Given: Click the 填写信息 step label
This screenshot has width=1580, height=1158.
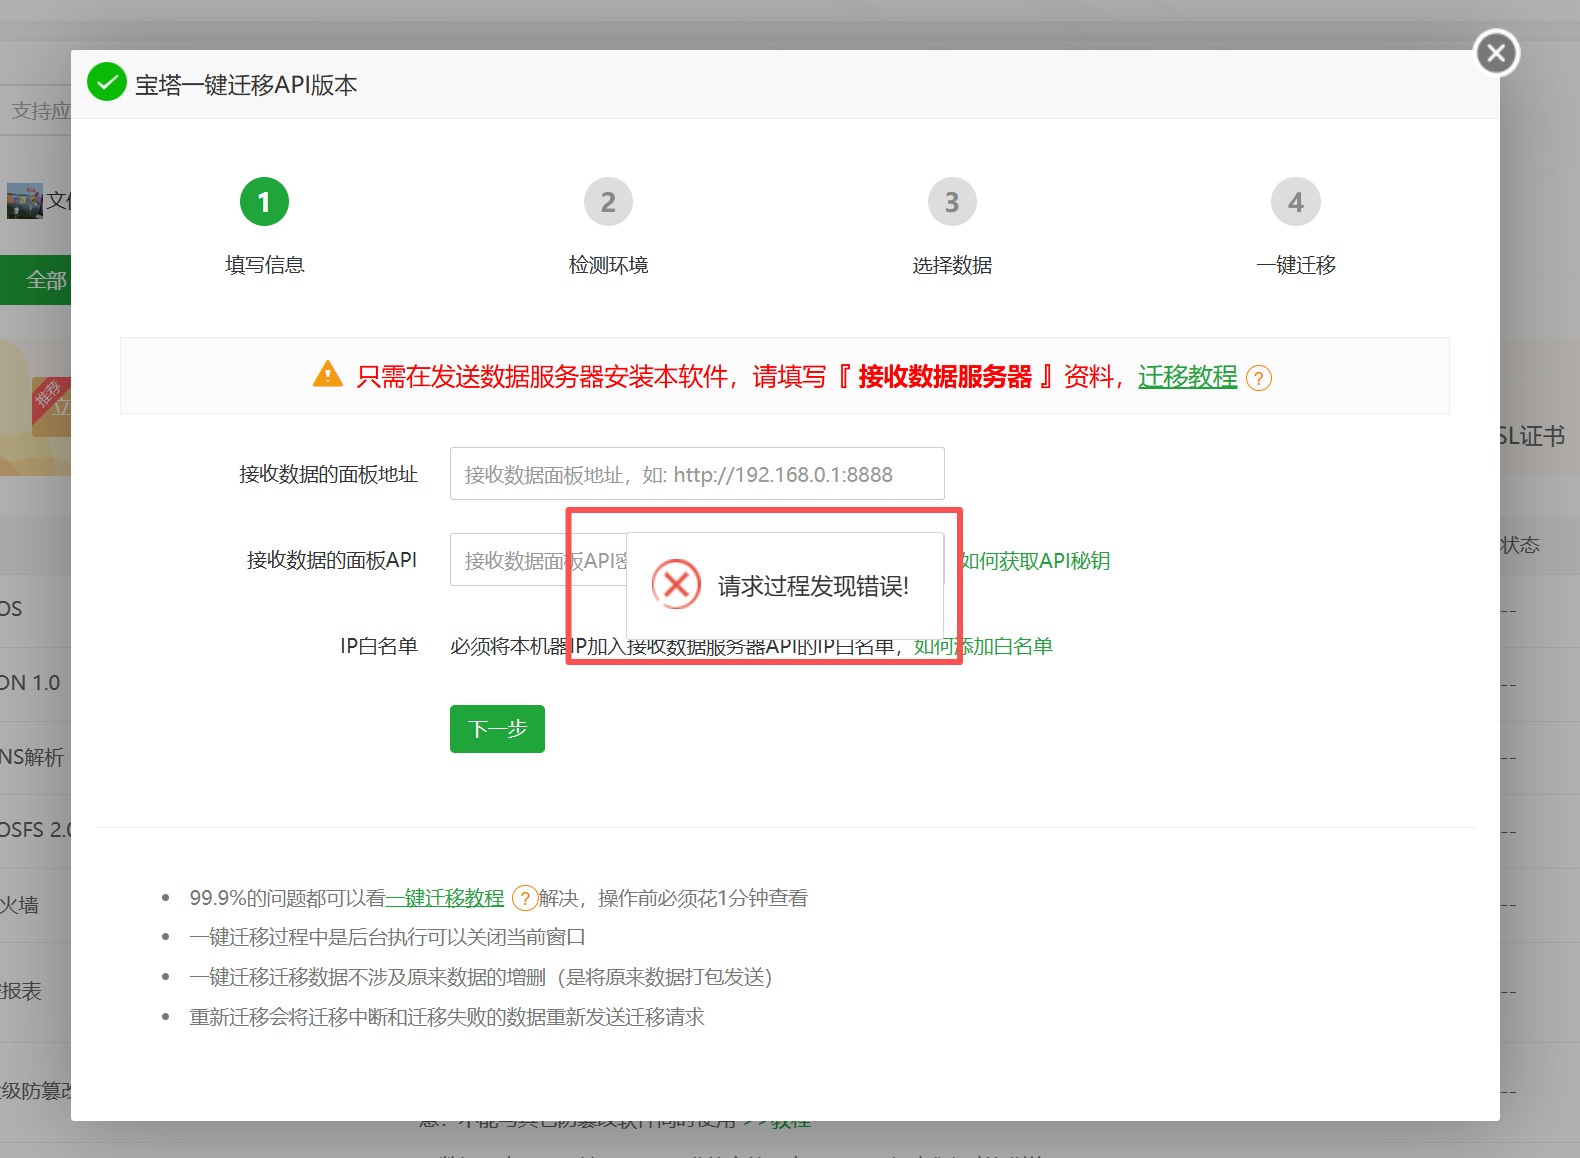Looking at the screenshot, I should [265, 265].
